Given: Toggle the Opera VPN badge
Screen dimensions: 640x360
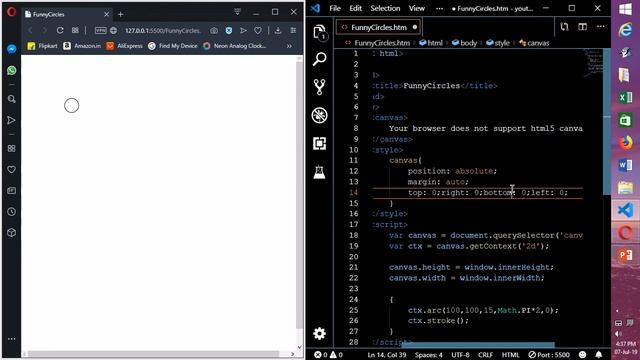Looking at the screenshot, I should click(x=100, y=30).
